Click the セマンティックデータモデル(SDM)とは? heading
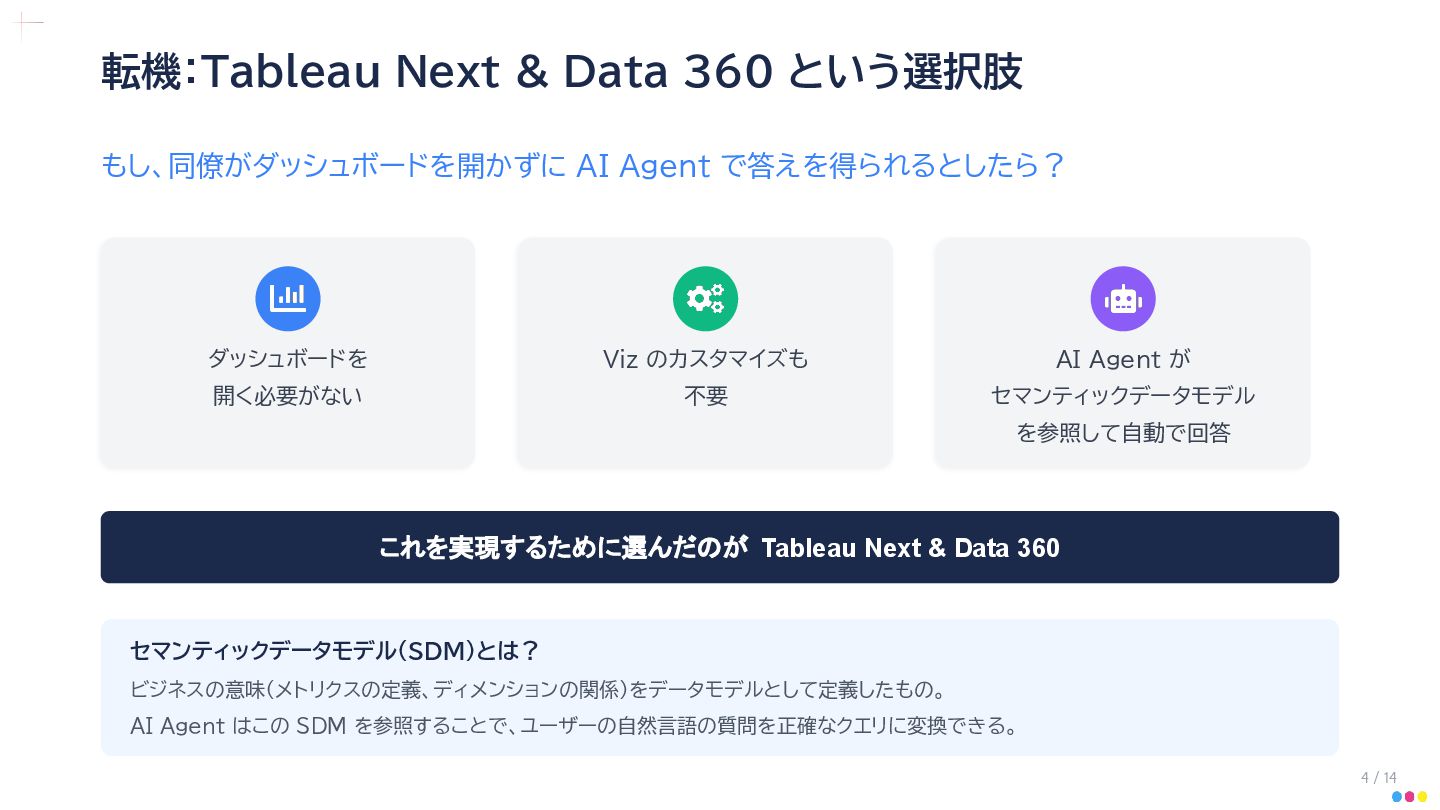 (334, 651)
